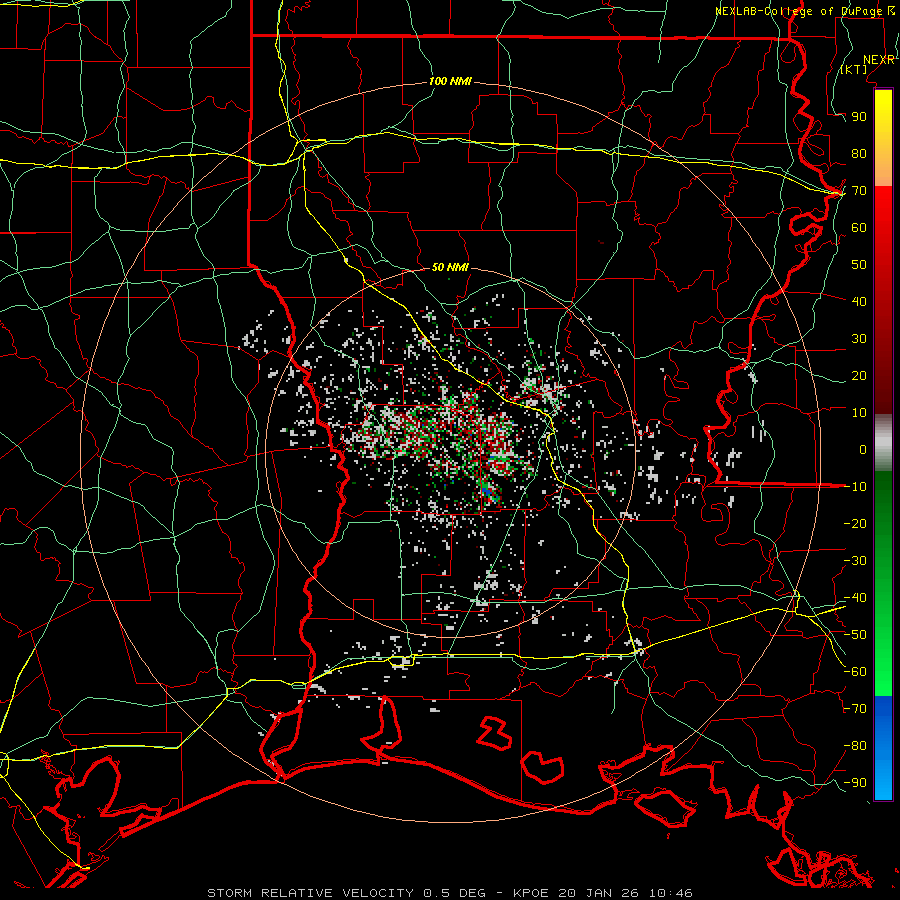Image resolution: width=900 pixels, height=900 pixels.
Task: Click "0.5 DEG" in the bottom caption
Action: pyautogui.click(x=455, y=893)
